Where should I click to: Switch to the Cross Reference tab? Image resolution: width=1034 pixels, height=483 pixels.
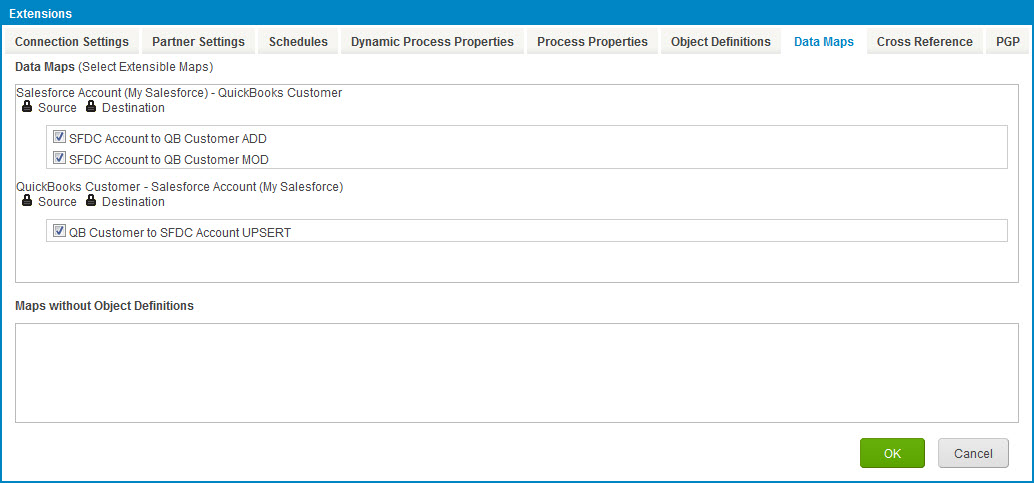point(925,42)
